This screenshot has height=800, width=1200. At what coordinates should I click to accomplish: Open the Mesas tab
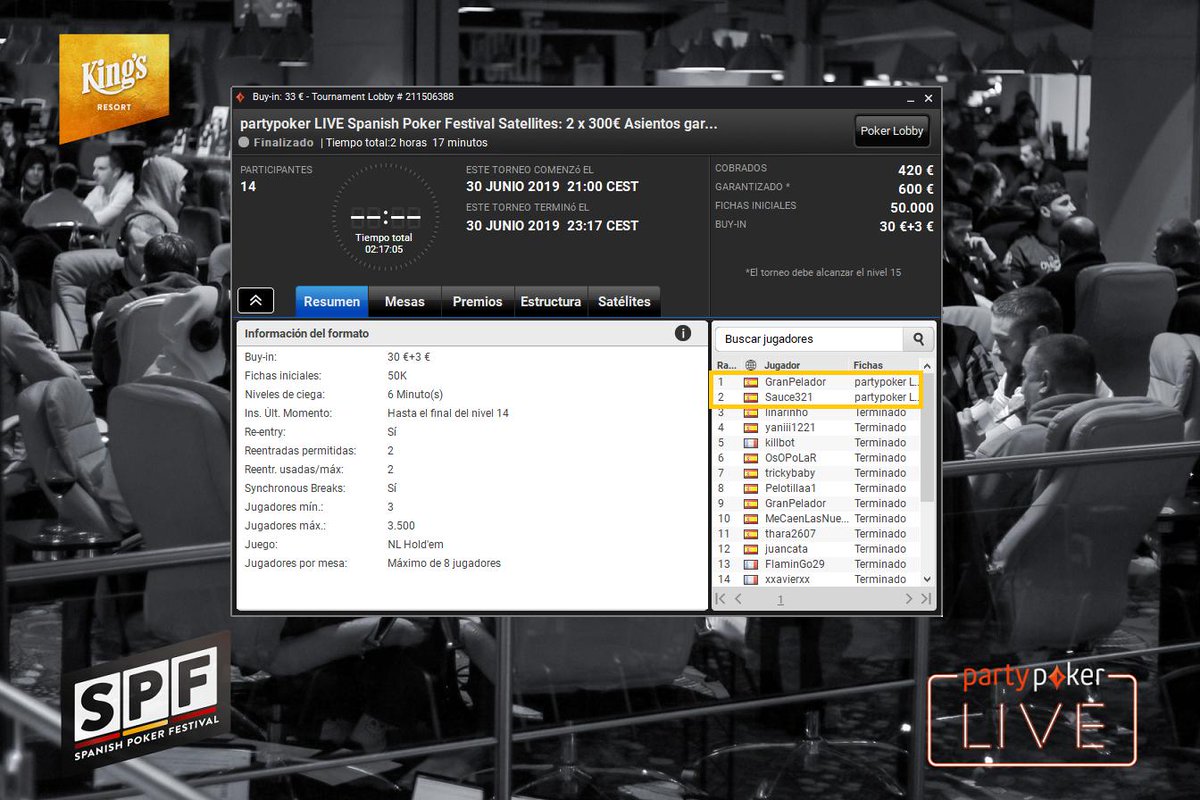405,301
